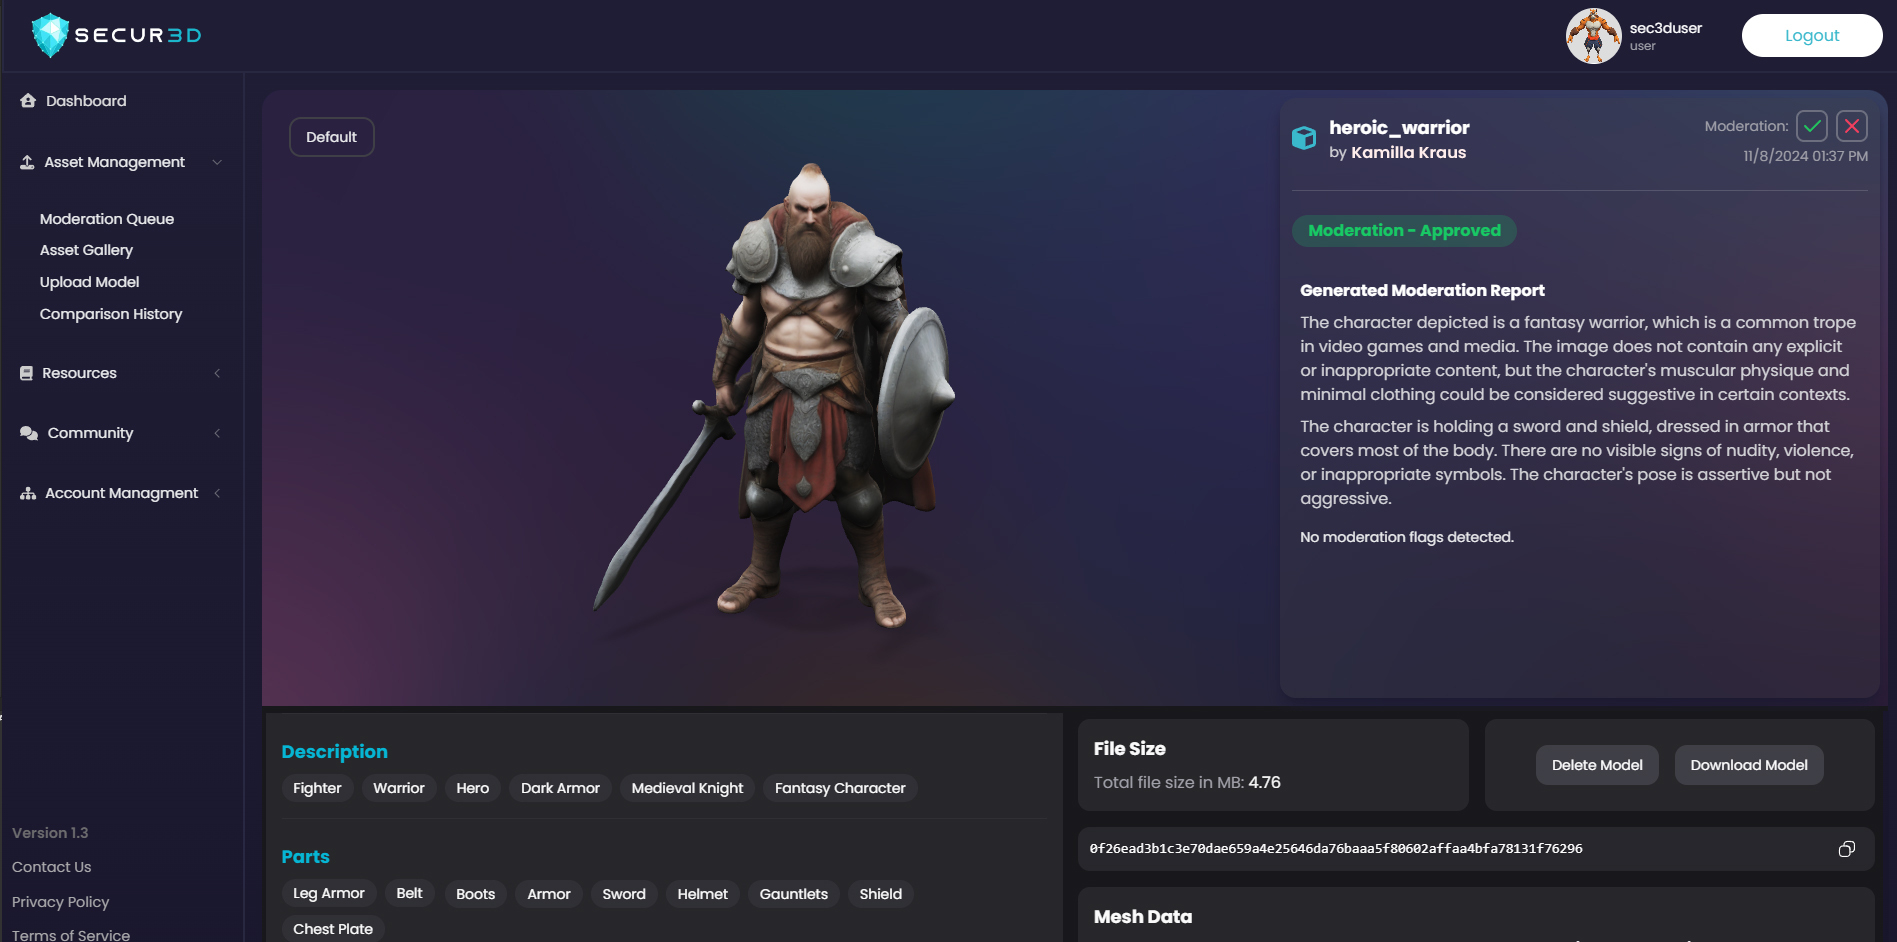The image size is (1897, 942).
Task: Open the Account Managment menu item
Action: [121, 493]
